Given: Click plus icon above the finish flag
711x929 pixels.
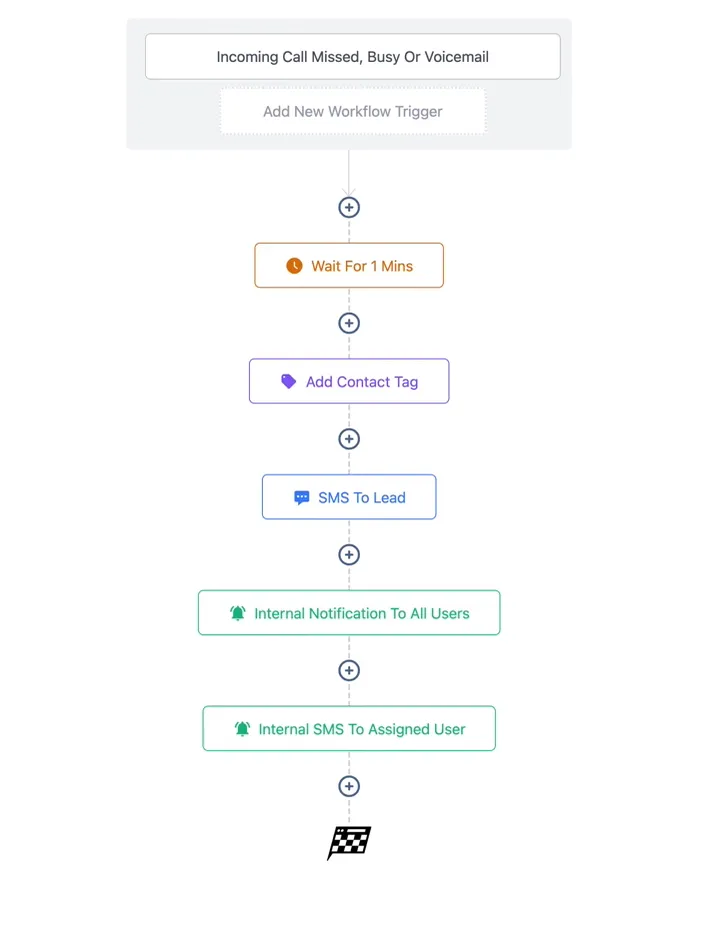Looking at the screenshot, I should [x=349, y=786].
